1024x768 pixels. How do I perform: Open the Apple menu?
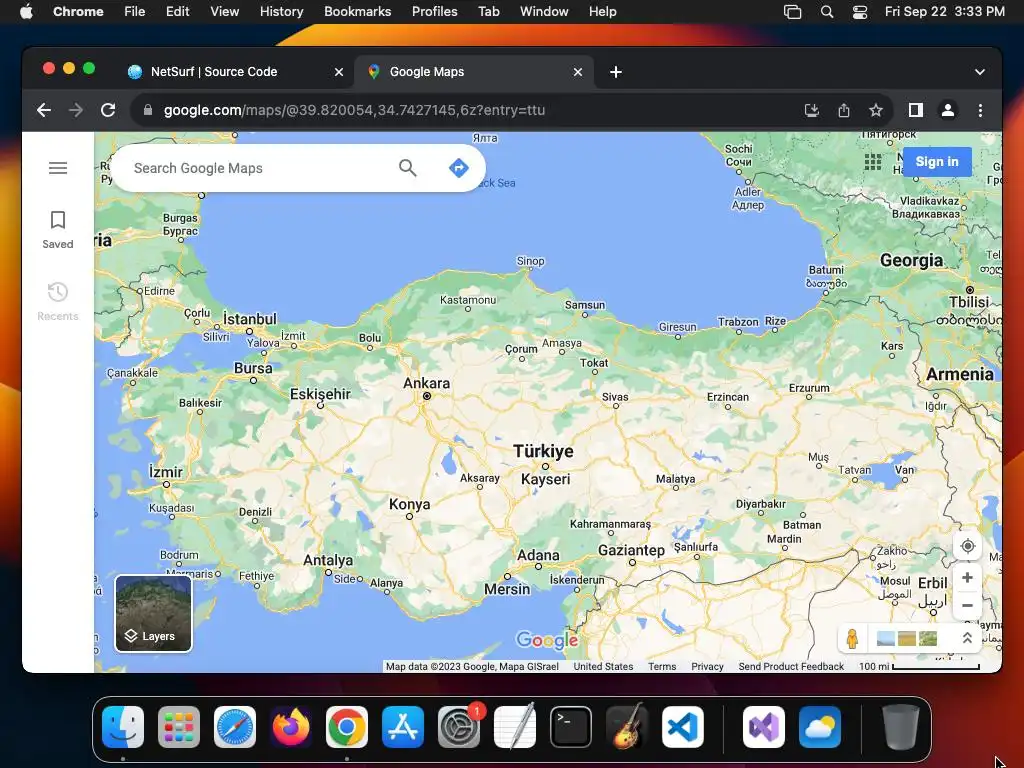[26, 11]
